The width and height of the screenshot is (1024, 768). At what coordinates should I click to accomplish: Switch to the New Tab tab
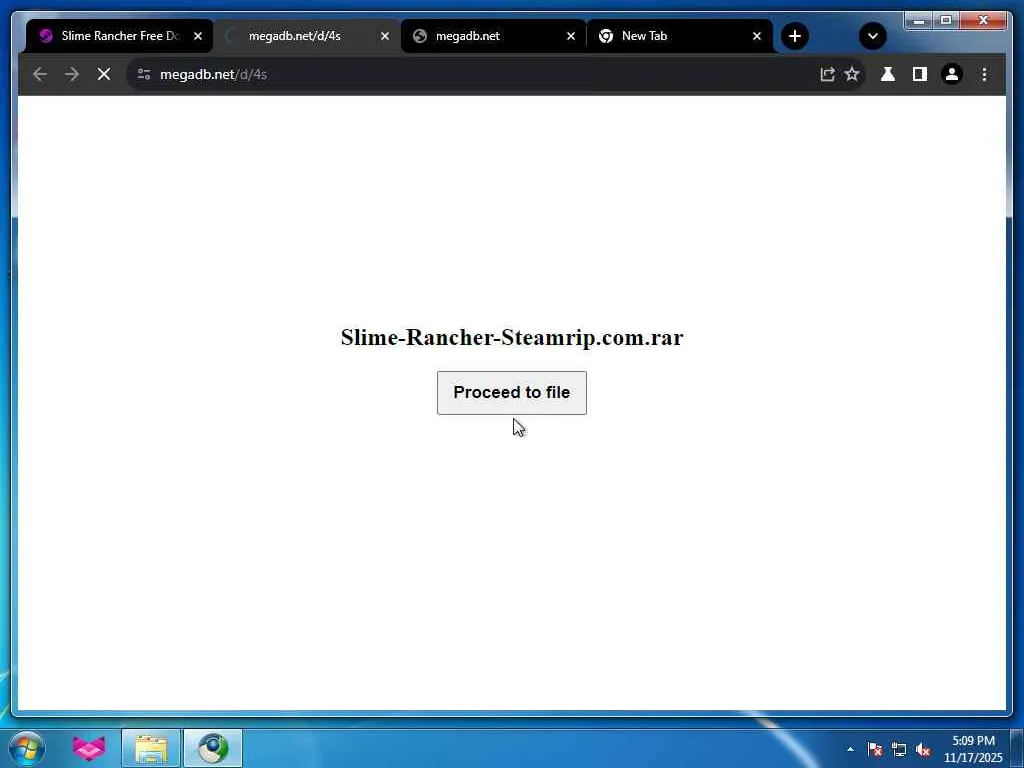[x=678, y=36]
